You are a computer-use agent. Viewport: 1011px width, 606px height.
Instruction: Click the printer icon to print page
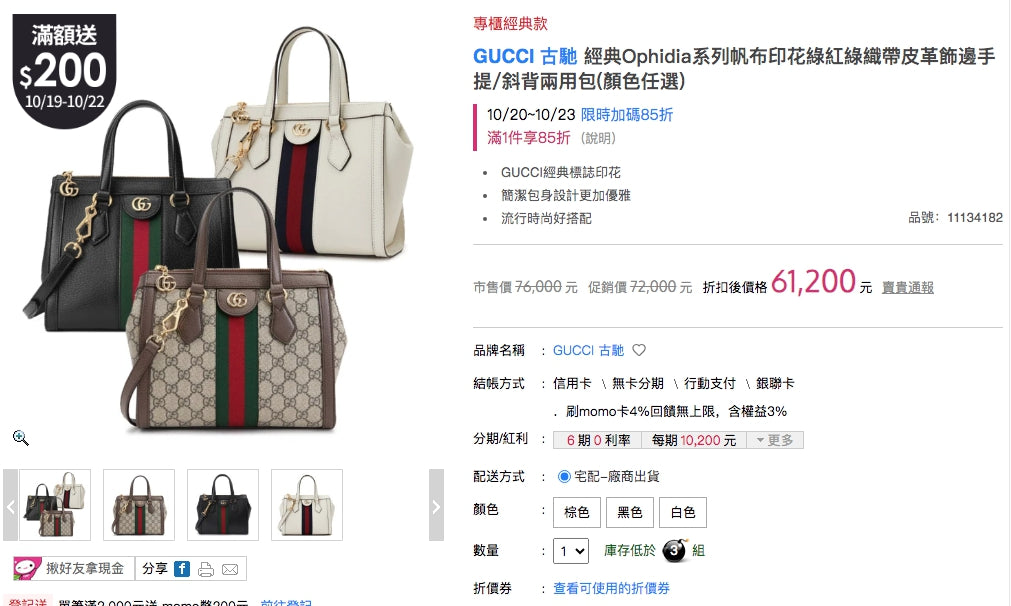tap(206, 569)
